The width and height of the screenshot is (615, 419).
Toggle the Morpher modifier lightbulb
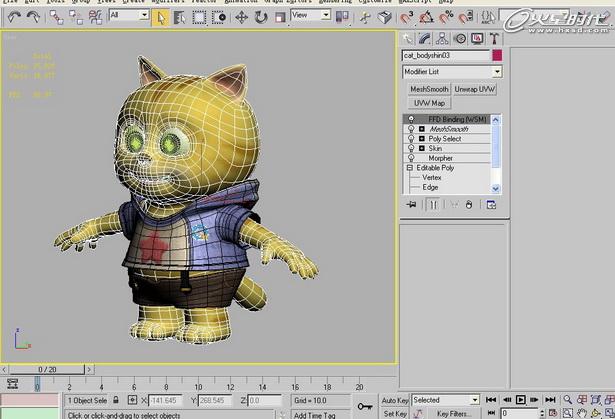411,158
